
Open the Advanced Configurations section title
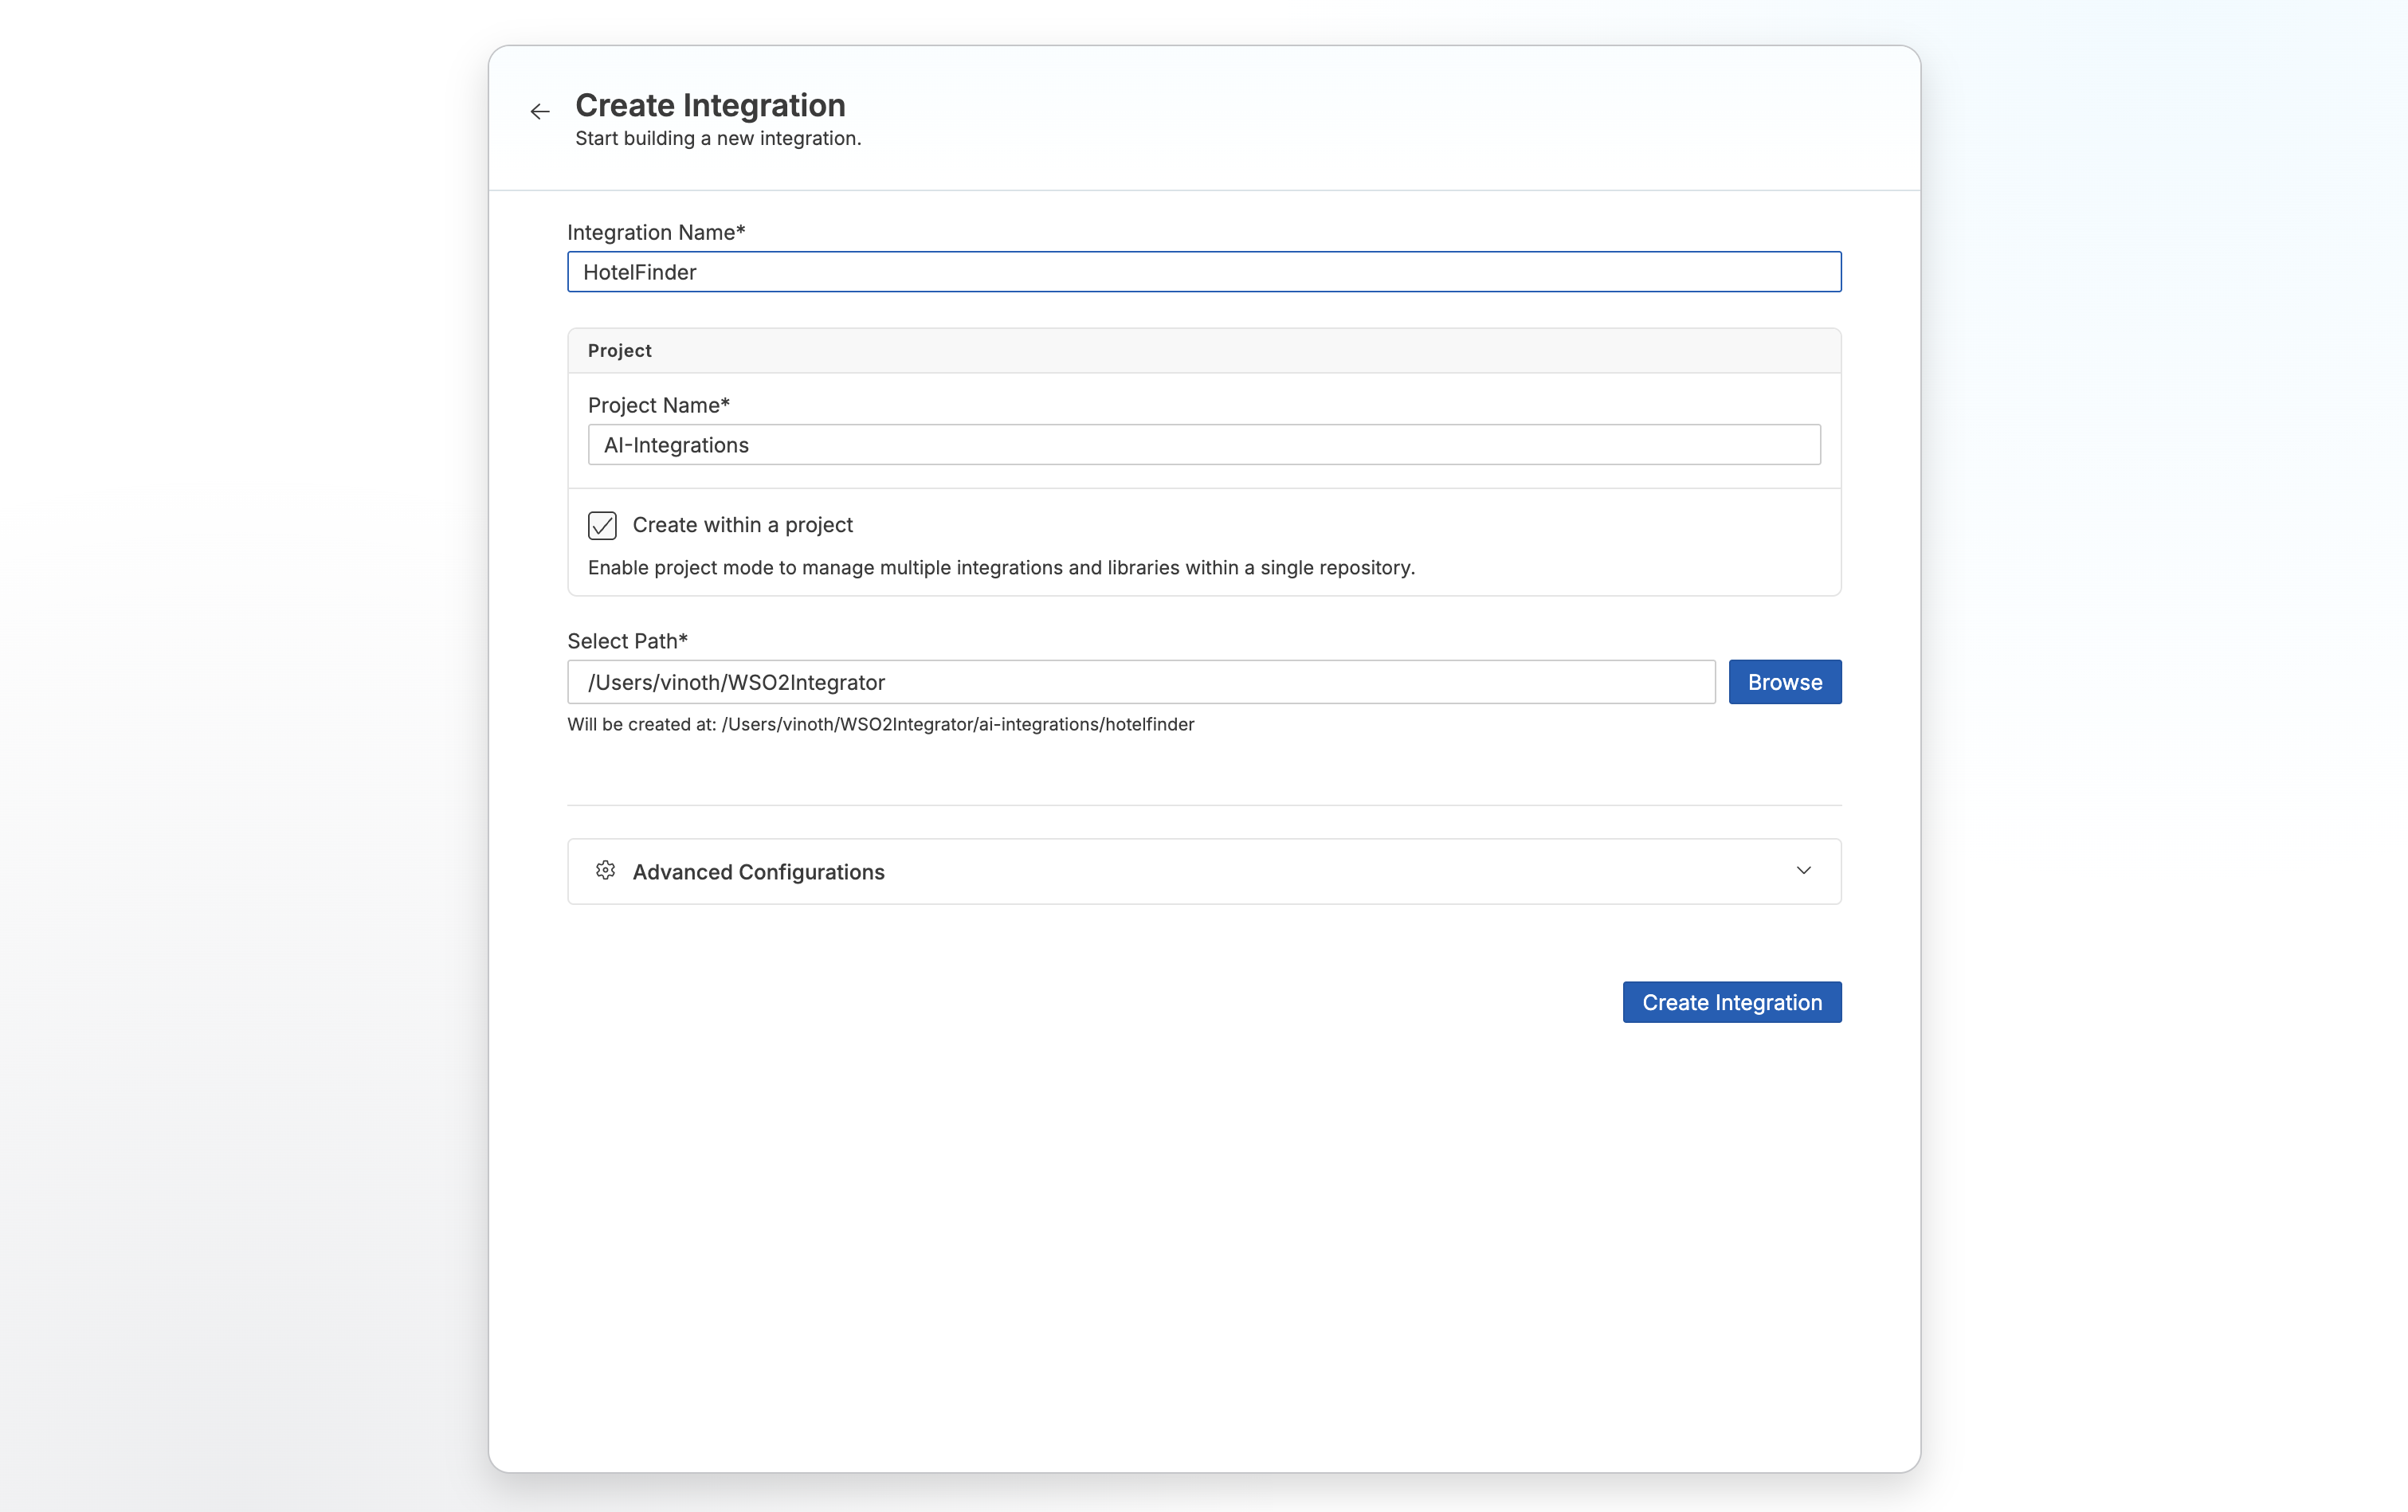pyautogui.click(x=758, y=872)
